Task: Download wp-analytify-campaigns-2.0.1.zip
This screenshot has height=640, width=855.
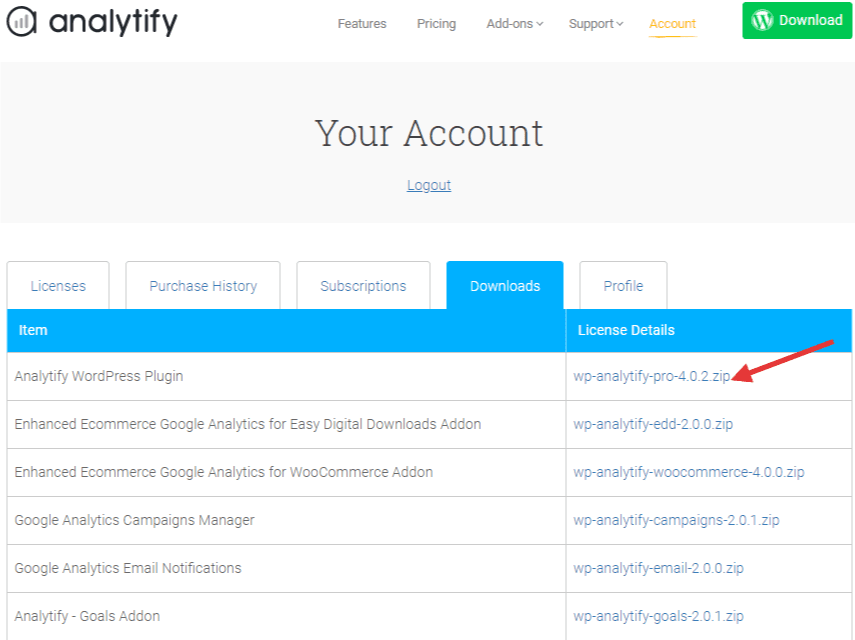Action: (676, 520)
